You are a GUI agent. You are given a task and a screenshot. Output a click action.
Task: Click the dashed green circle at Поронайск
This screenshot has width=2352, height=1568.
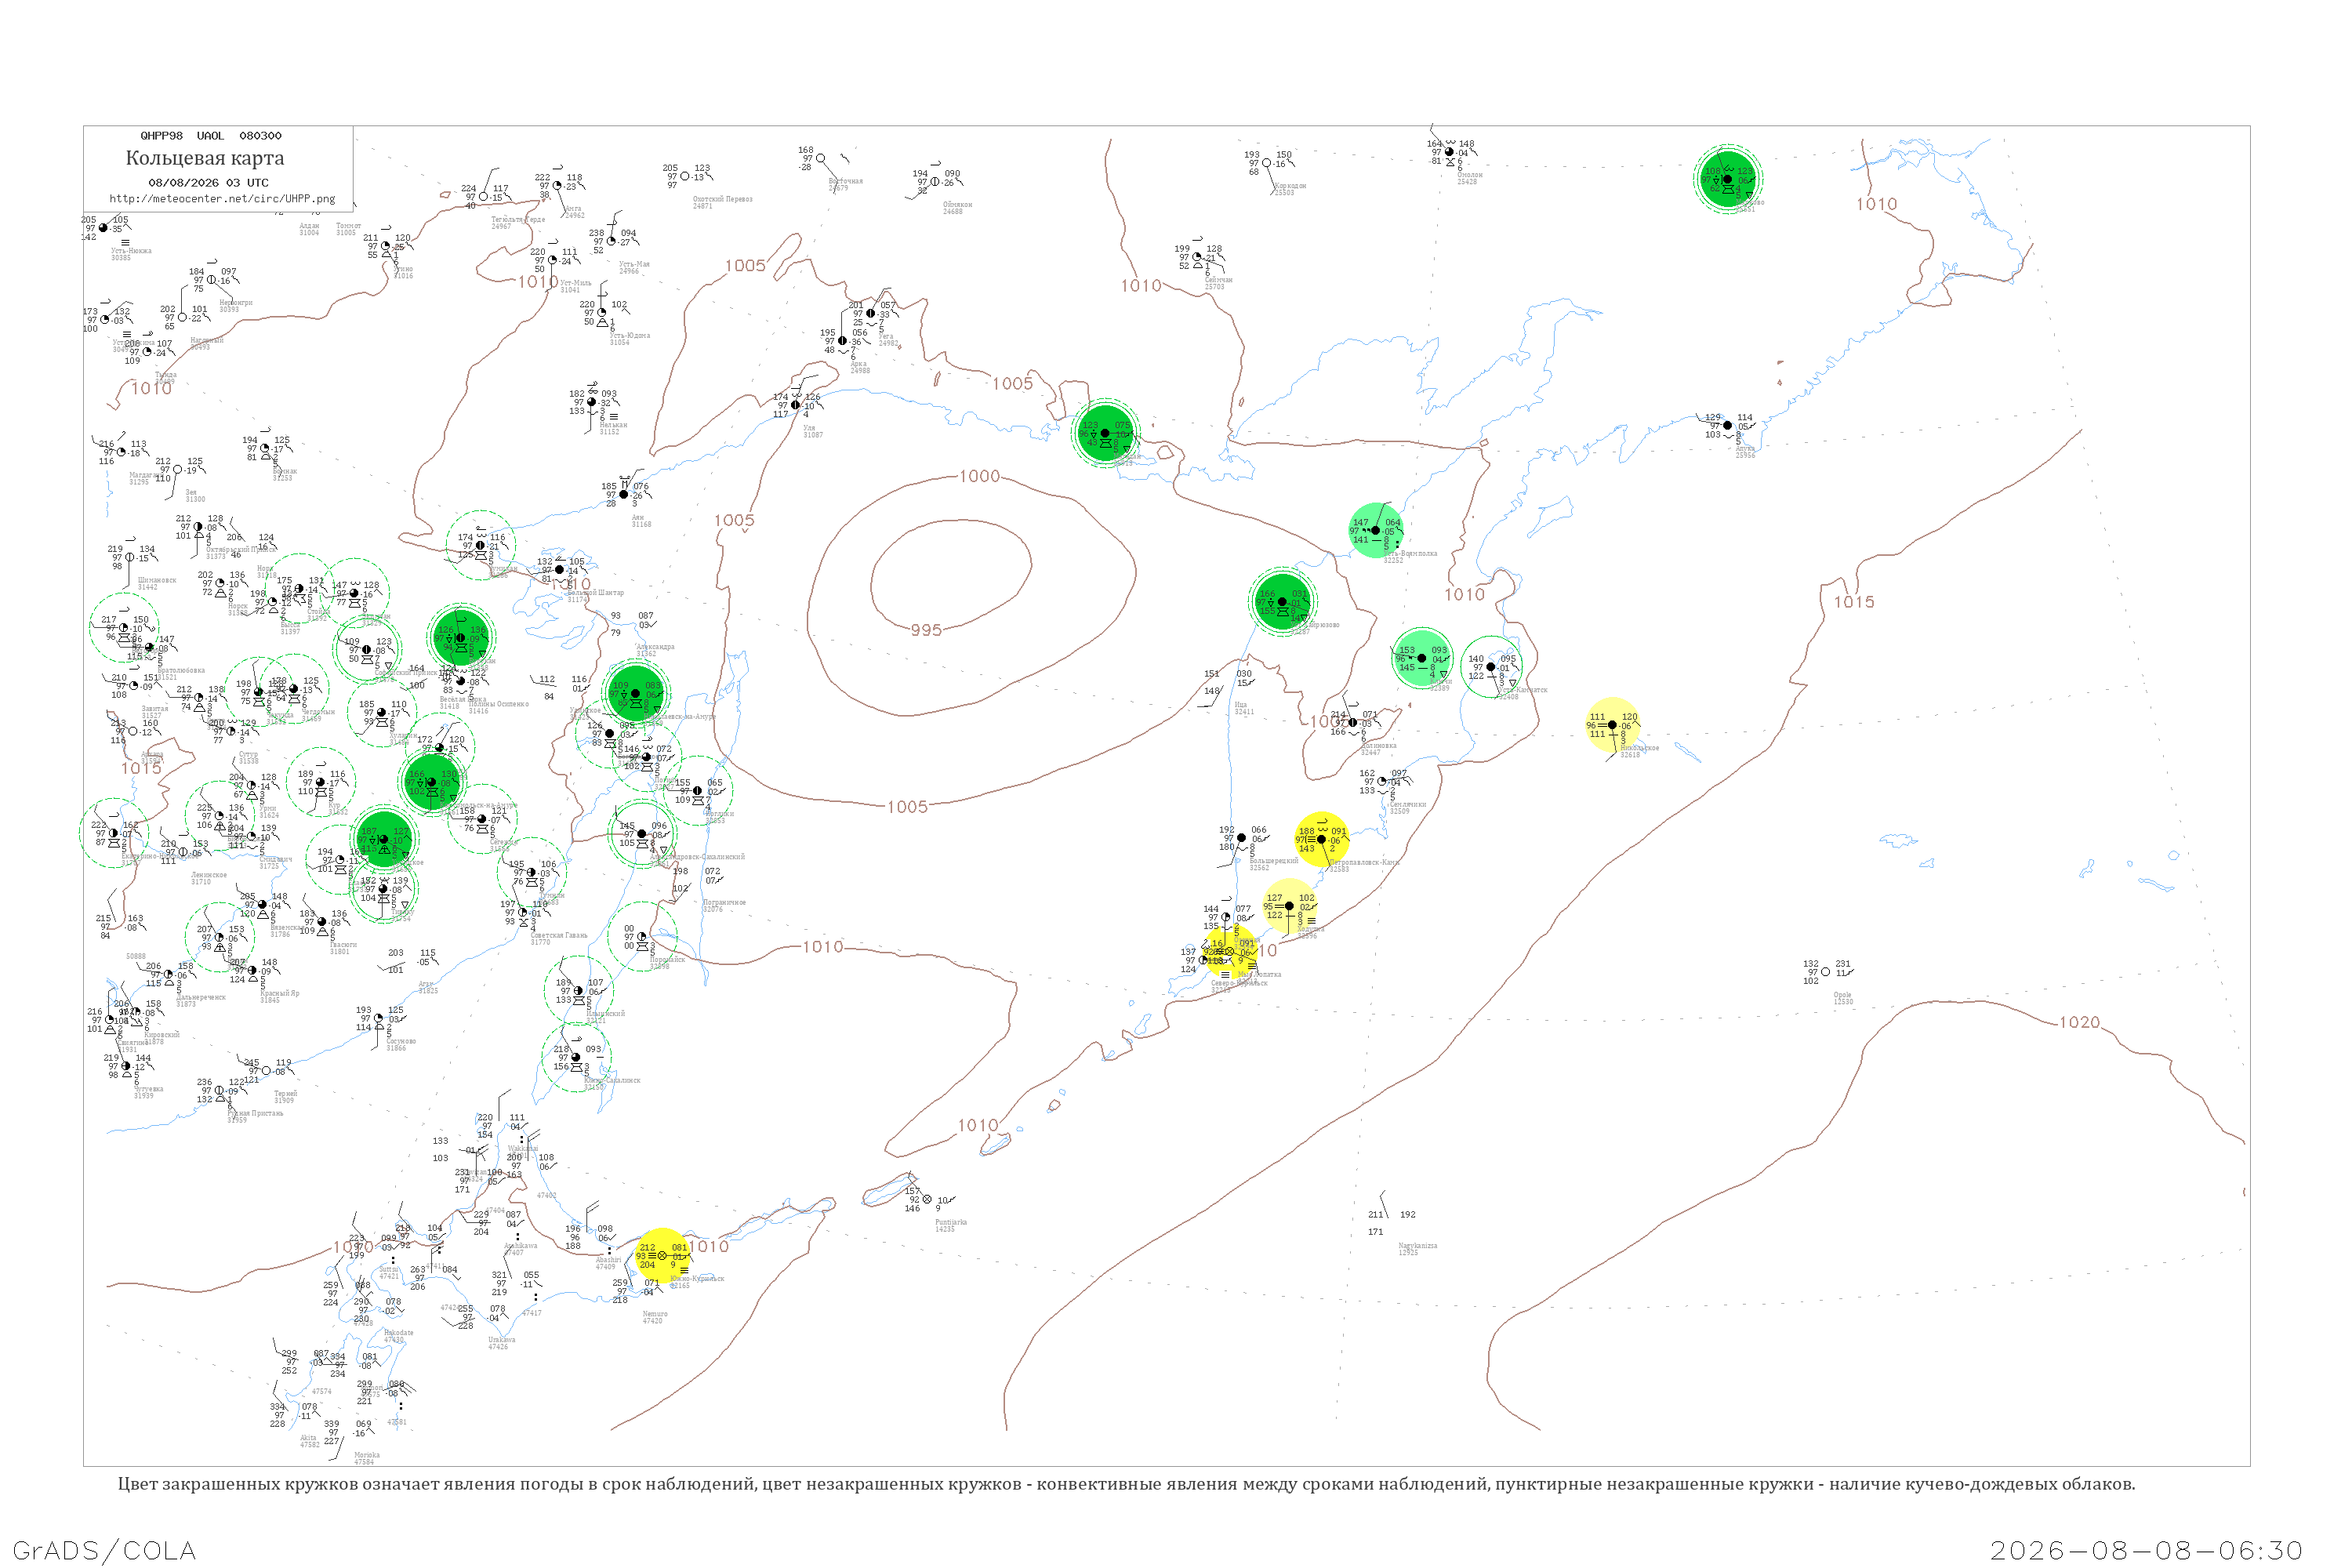[642, 937]
